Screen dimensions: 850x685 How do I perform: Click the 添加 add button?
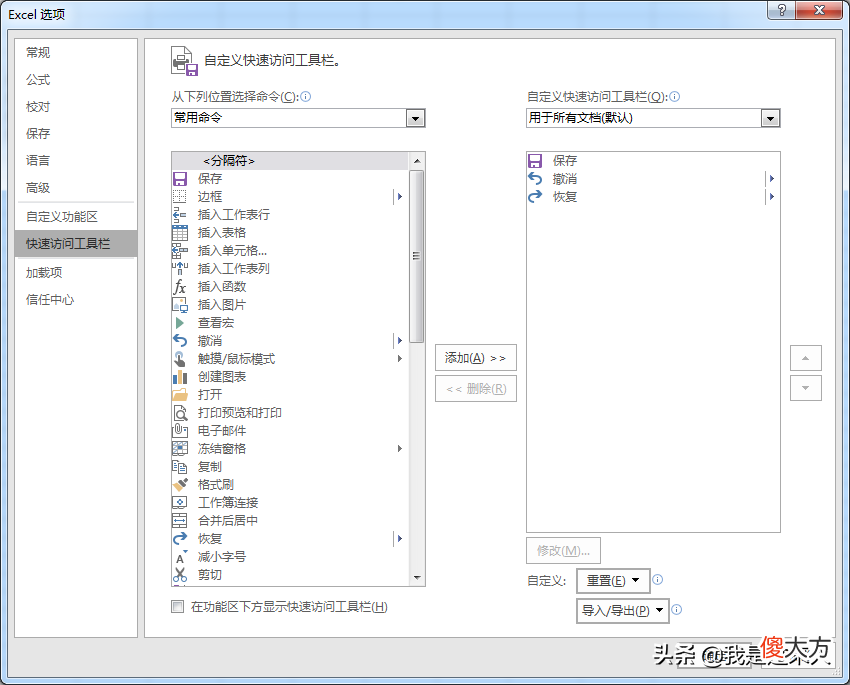475,358
